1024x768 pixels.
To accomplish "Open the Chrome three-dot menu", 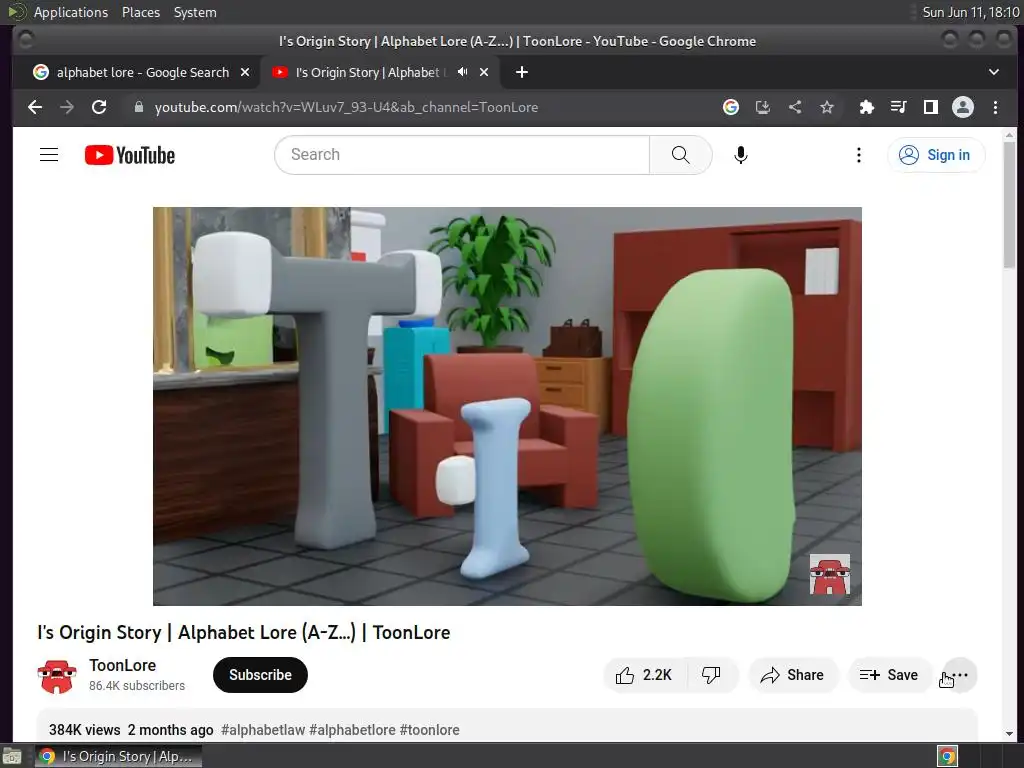I will (x=995, y=107).
